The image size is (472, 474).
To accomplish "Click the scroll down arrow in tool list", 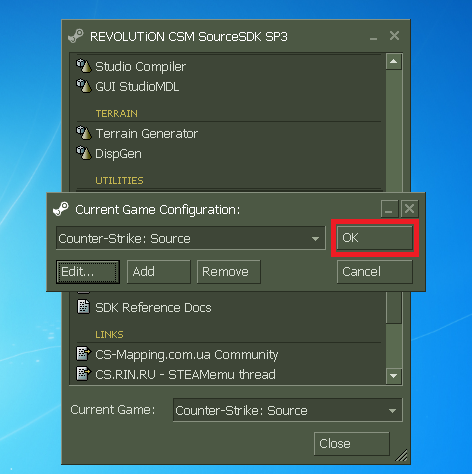I will 394,376.
